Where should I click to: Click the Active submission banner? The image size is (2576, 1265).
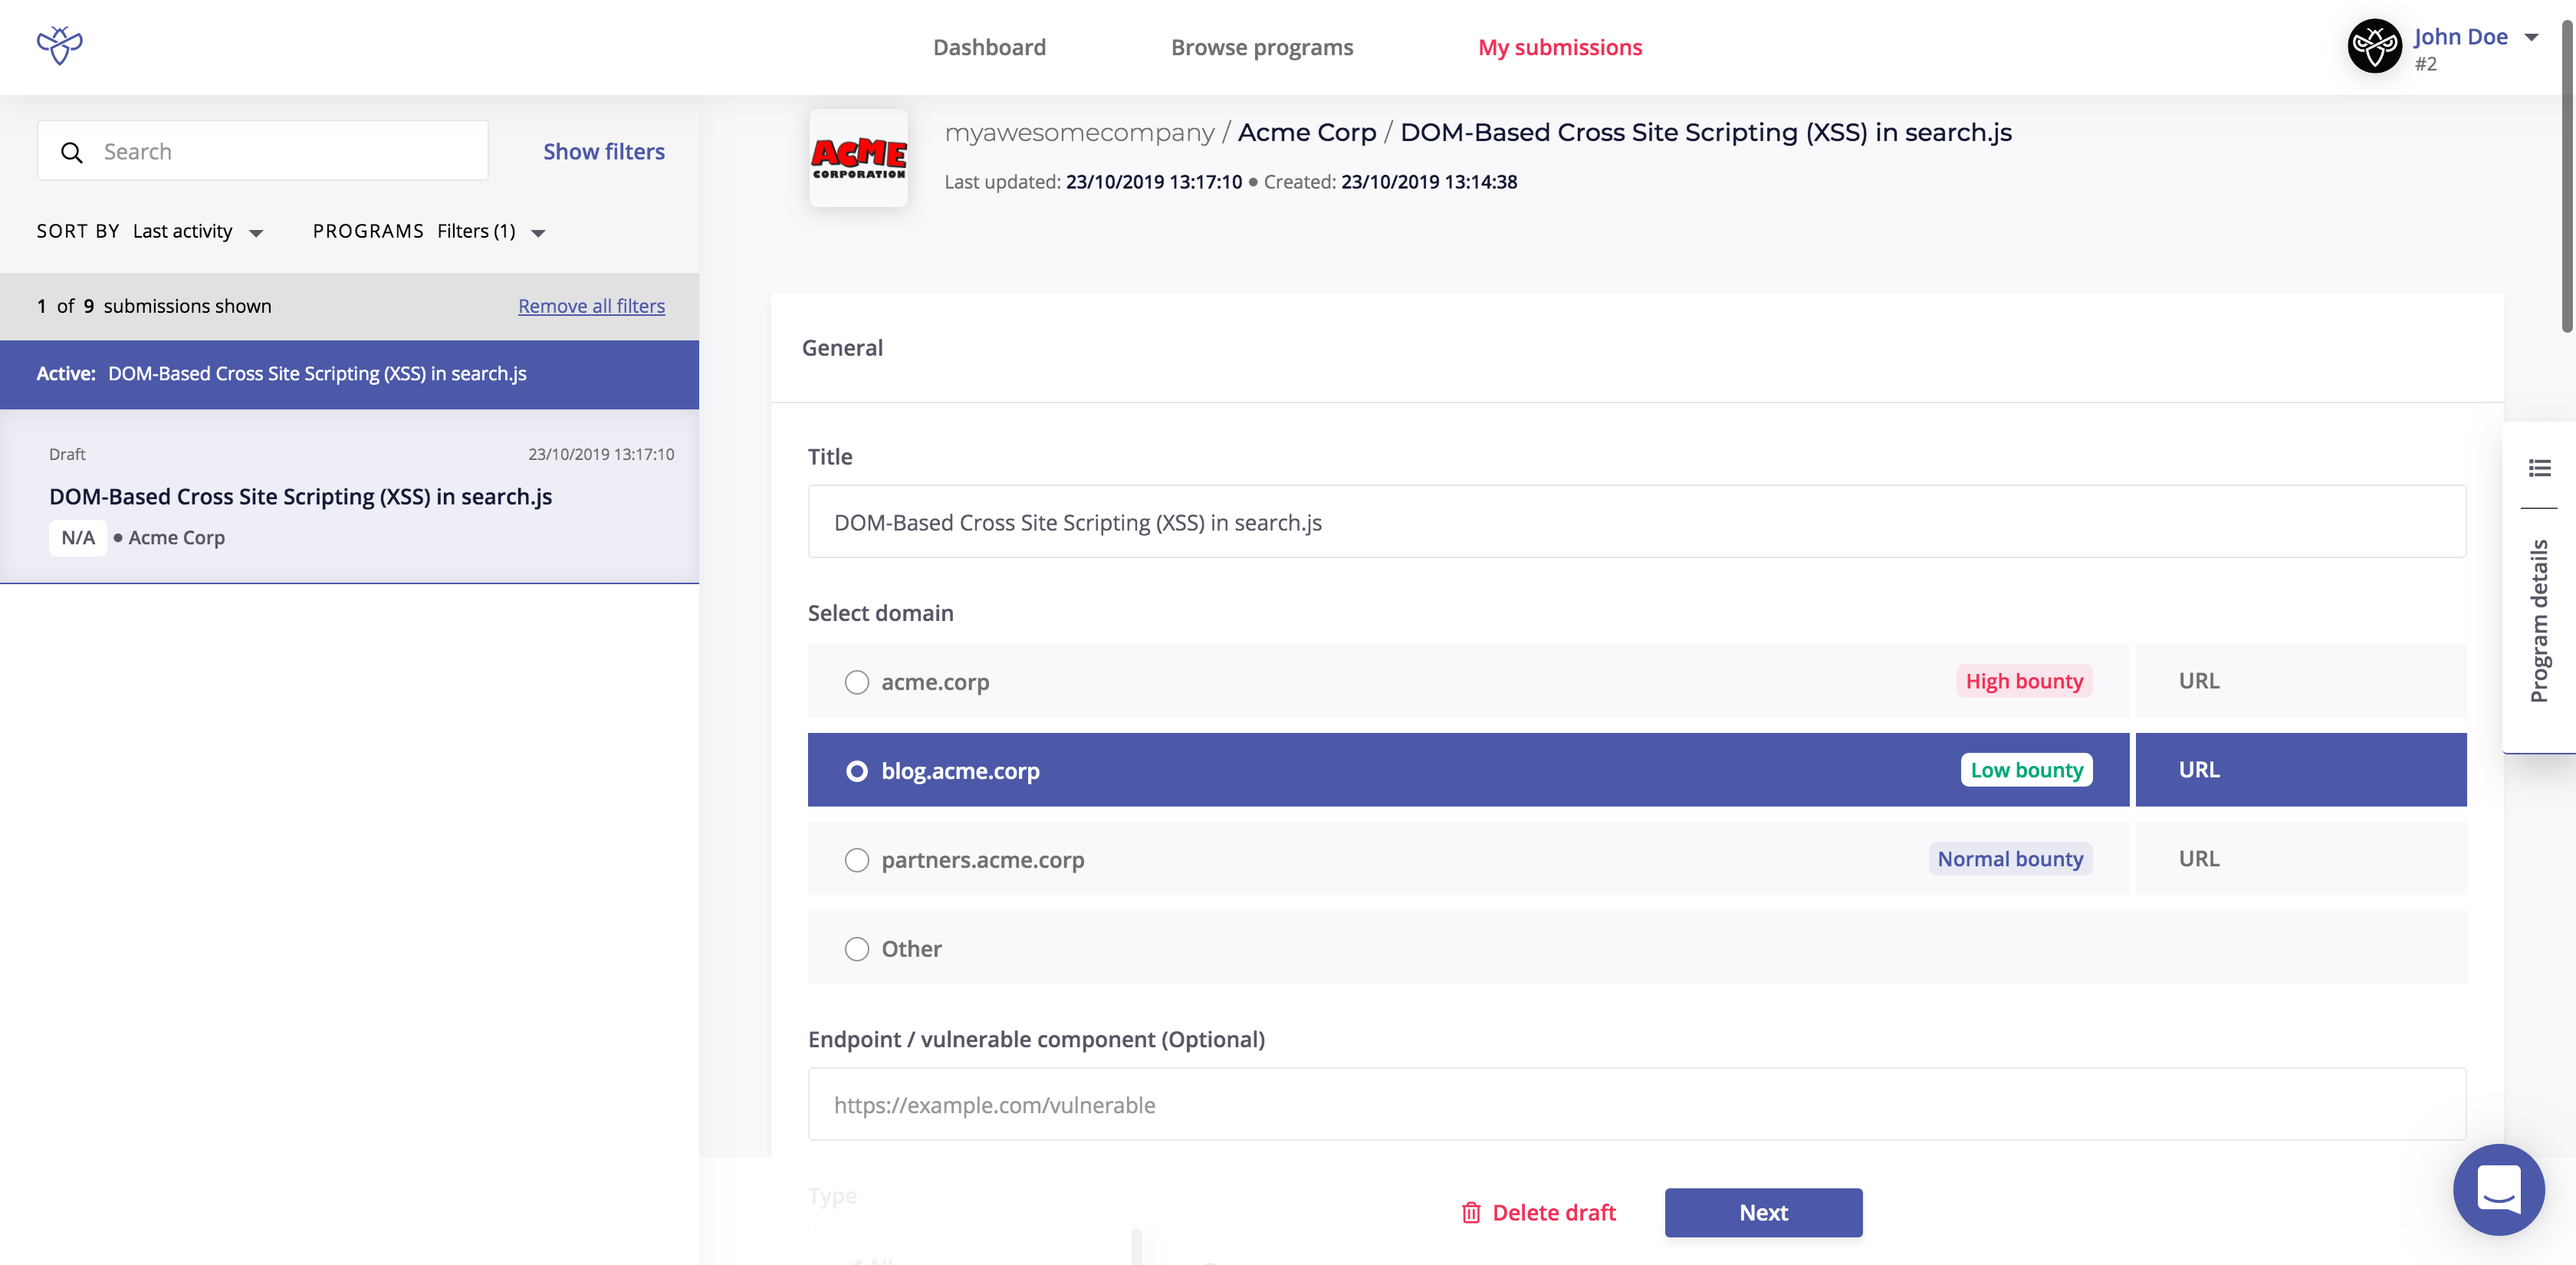pos(349,374)
